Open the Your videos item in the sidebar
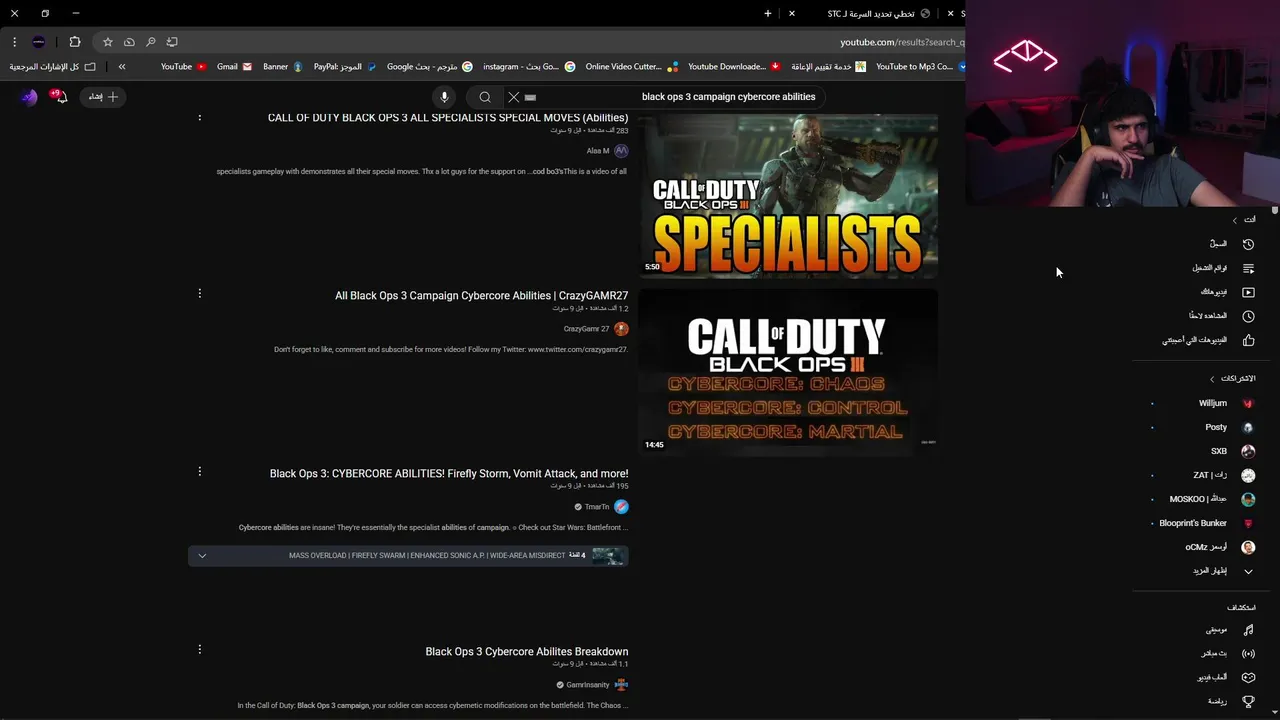Screen dimensions: 1280x720 pos(1226,292)
